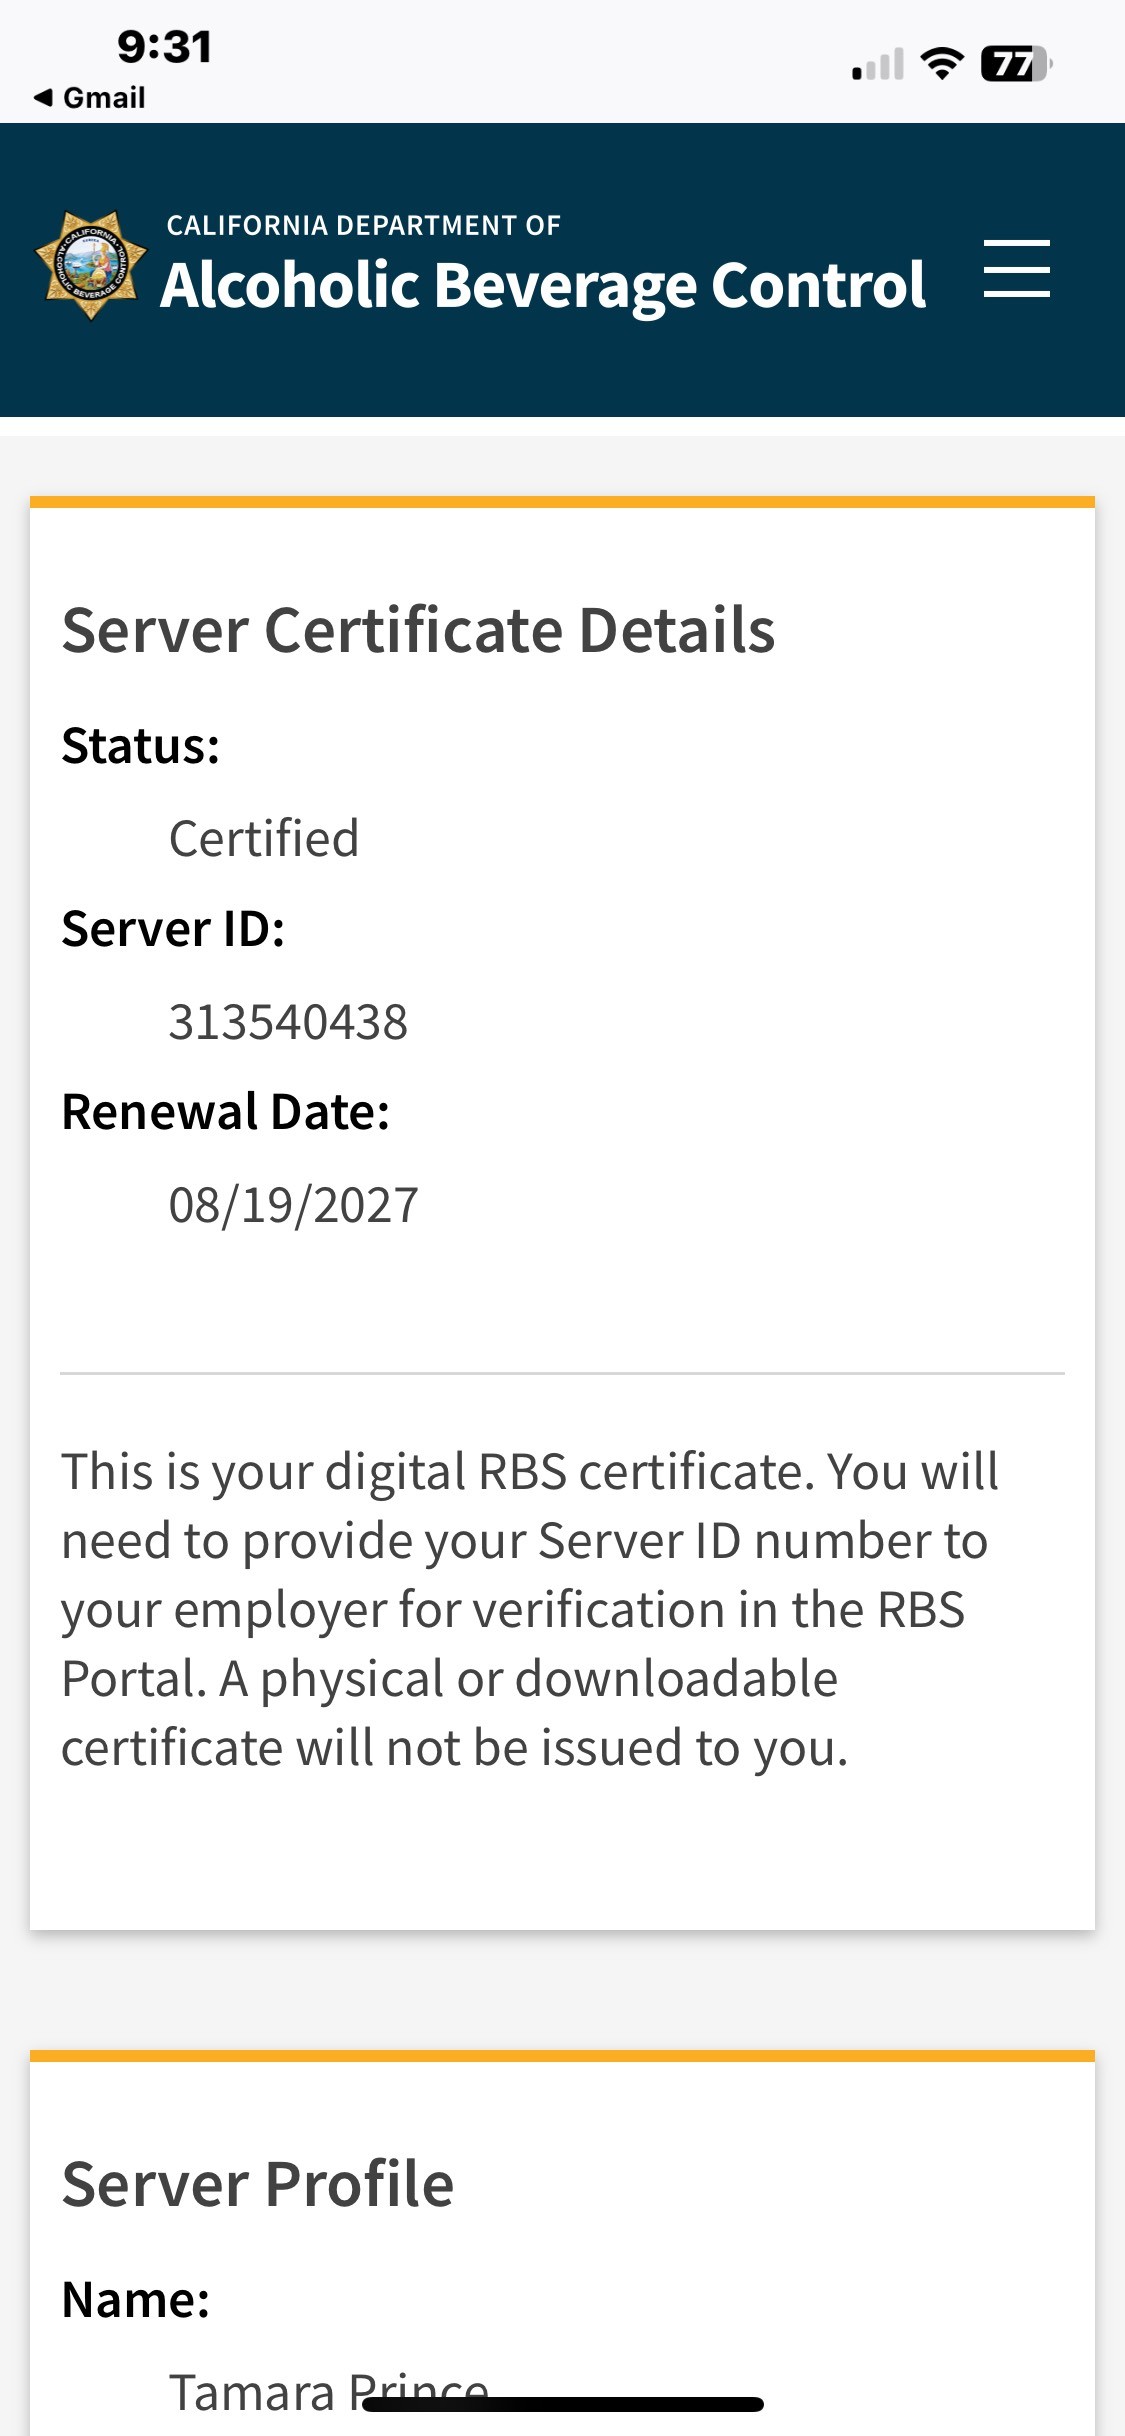Tap the home indicator bar
1125x2436 pixels.
pos(563,2405)
